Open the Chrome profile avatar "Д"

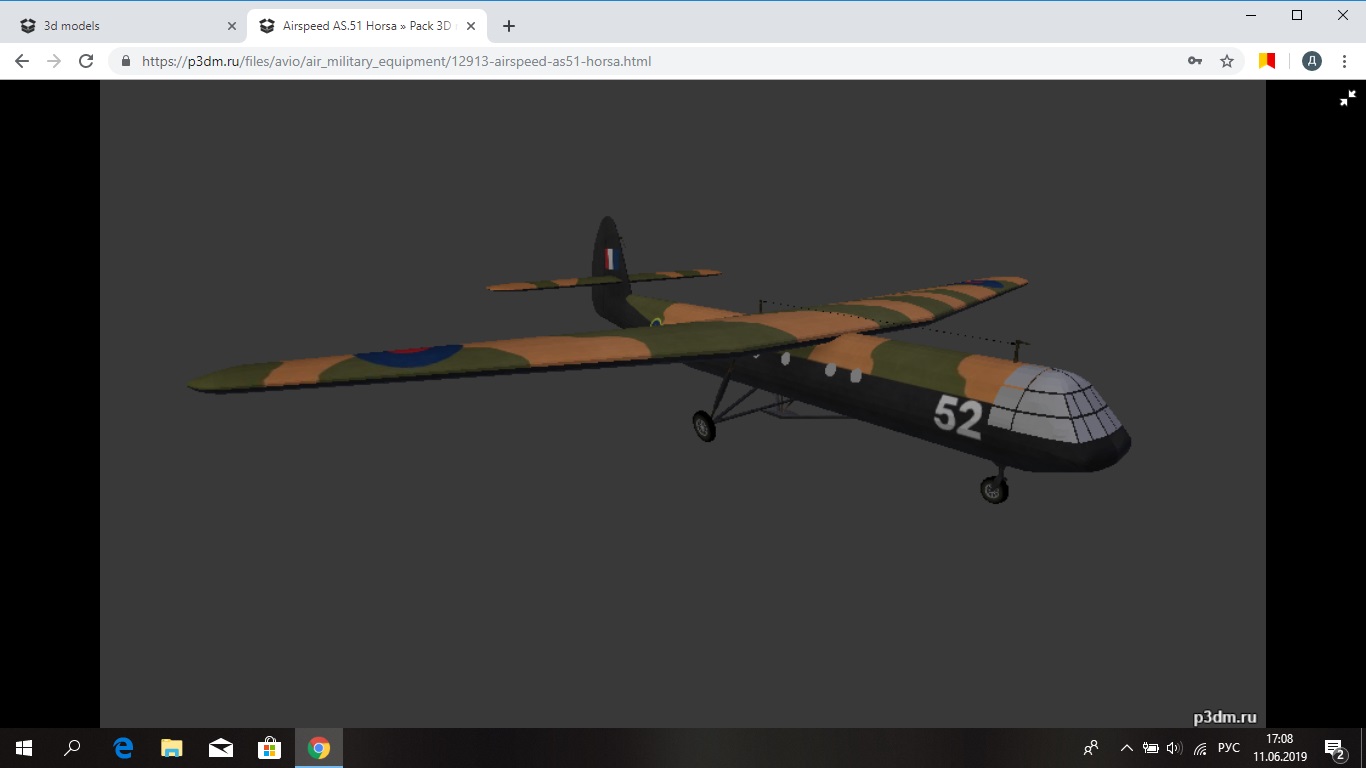[1312, 61]
